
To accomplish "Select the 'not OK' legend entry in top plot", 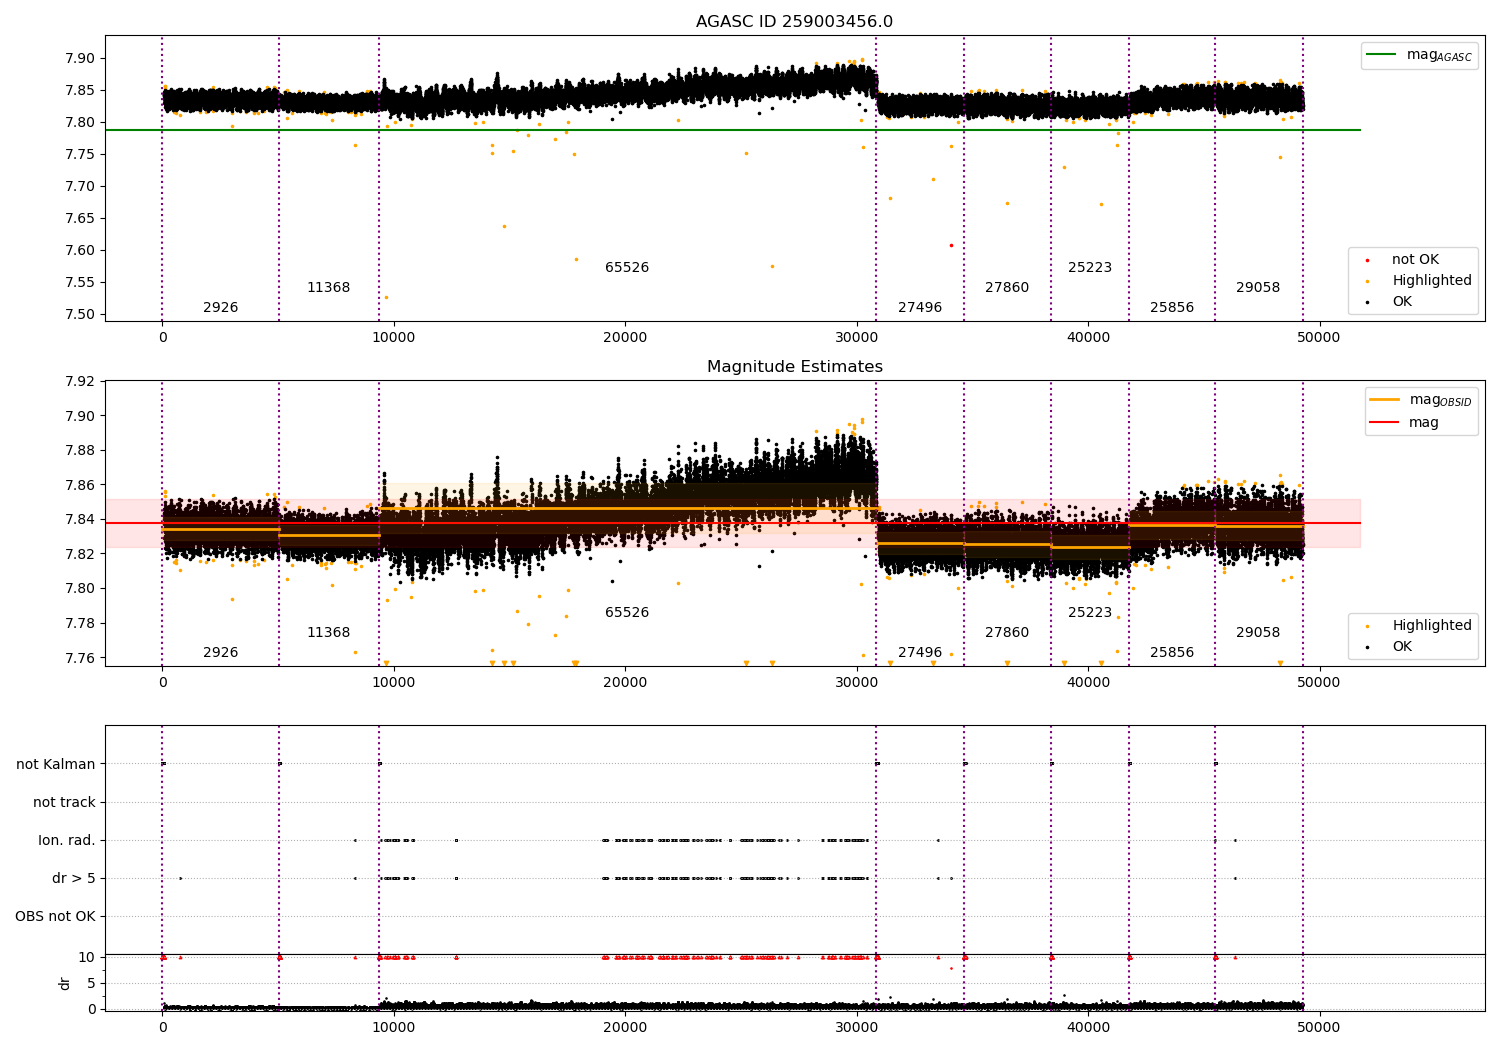I will click(1415, 260).
